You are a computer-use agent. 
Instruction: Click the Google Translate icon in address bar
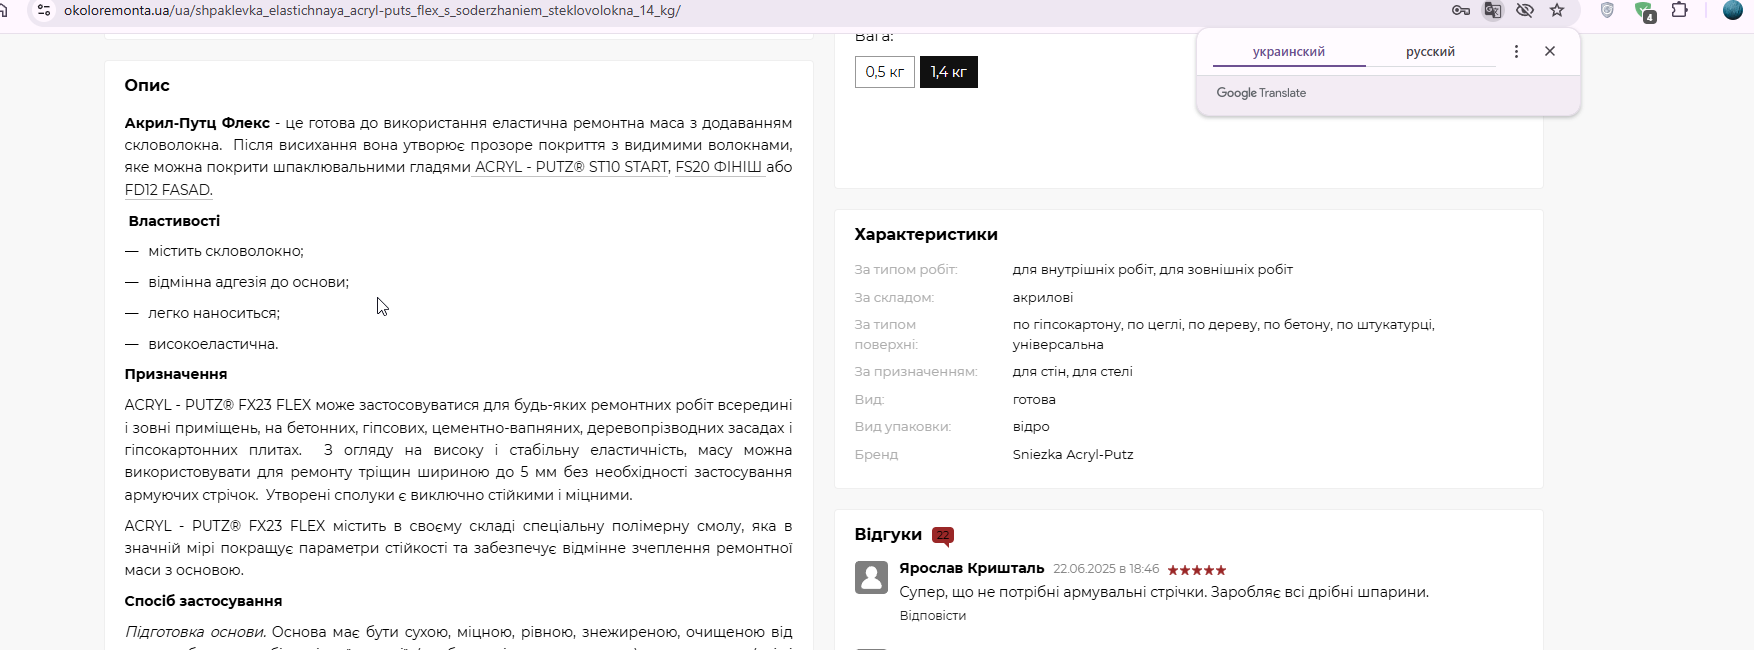coord(1492,10)
